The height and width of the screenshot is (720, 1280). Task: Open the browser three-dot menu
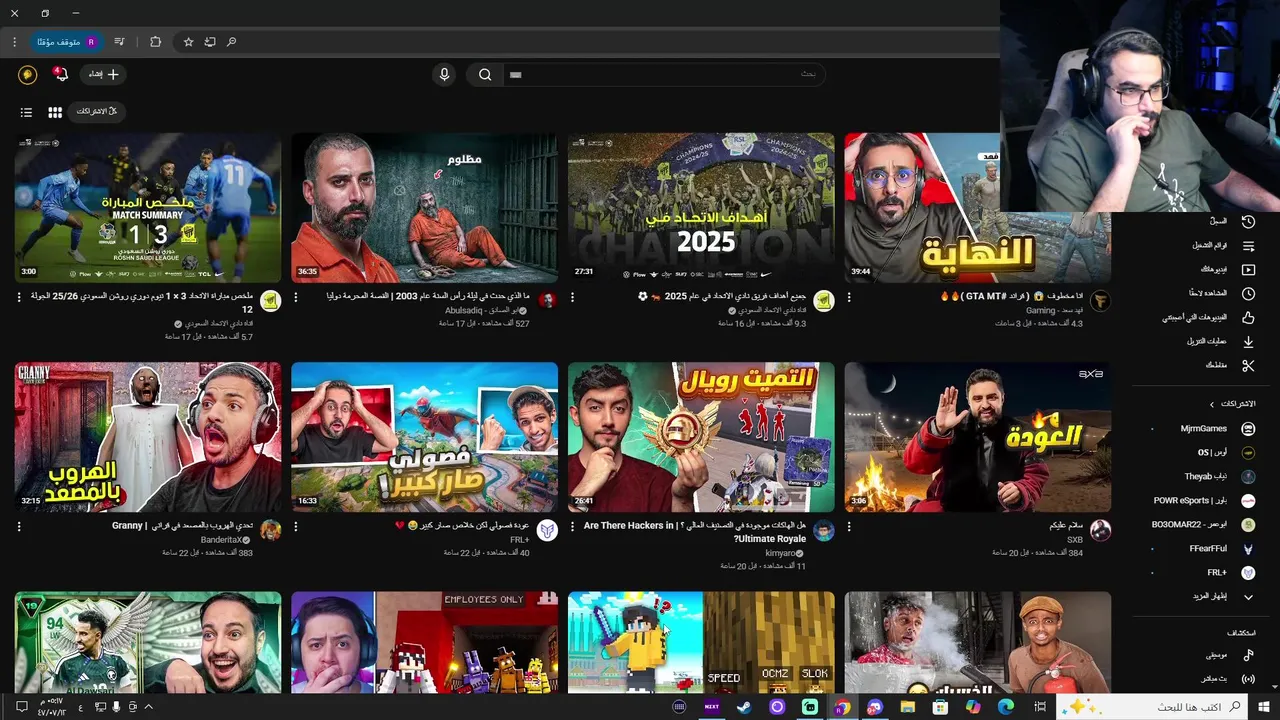14,42
